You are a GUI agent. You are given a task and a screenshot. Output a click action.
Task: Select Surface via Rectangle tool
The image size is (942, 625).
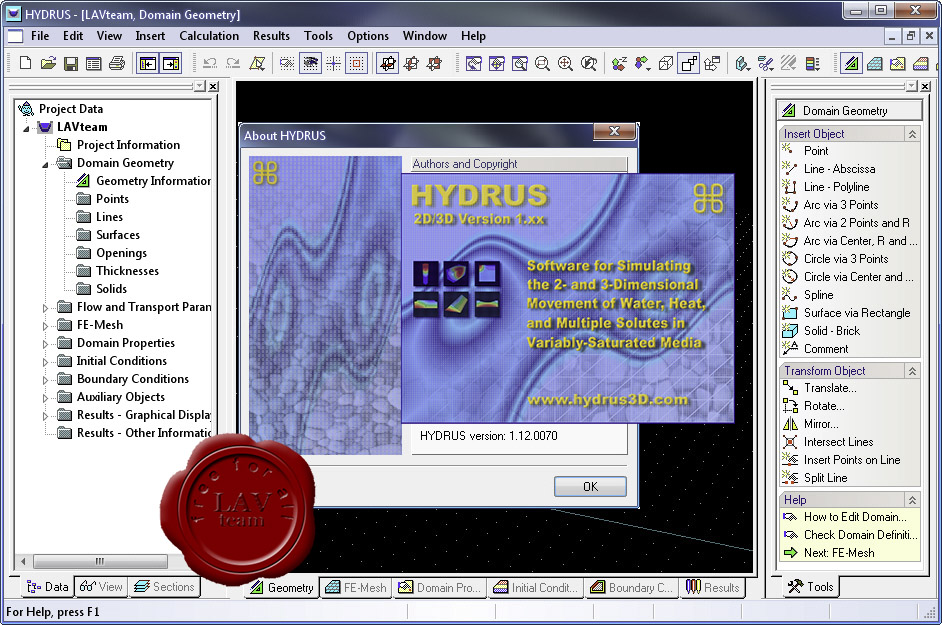pyautogui.click(x=857, y=312)
